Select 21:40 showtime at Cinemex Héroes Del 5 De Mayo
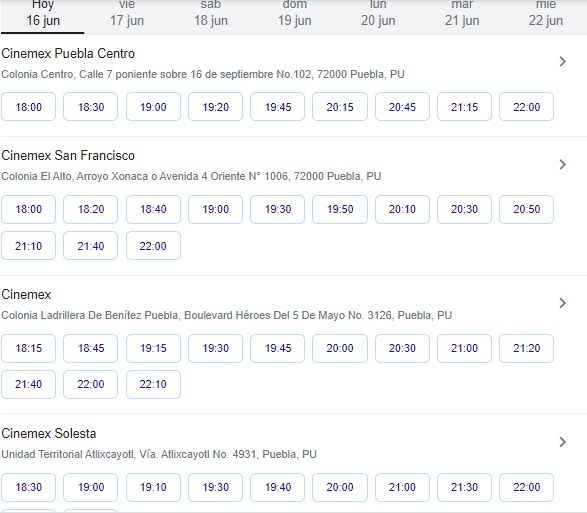587x513 pixels. coord(28,384)
